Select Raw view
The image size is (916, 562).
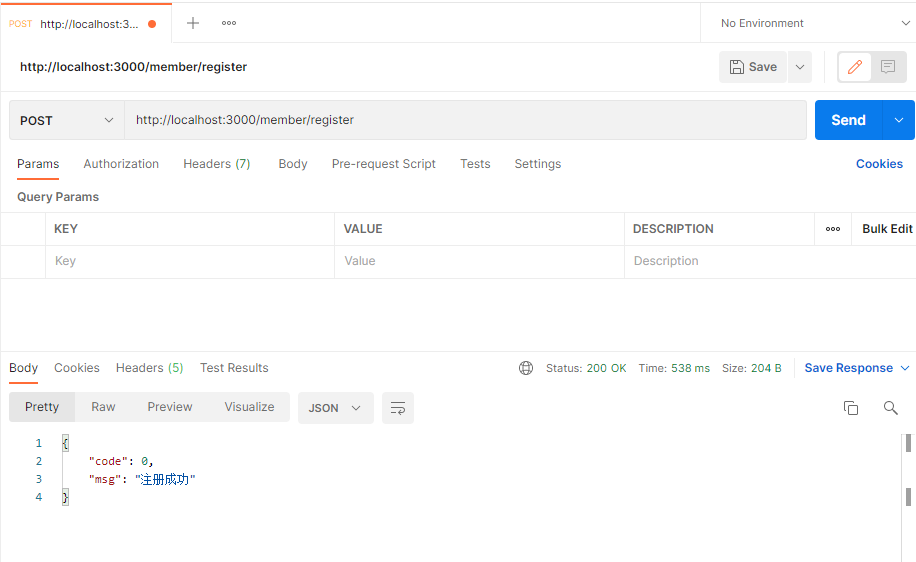(103, 407)
